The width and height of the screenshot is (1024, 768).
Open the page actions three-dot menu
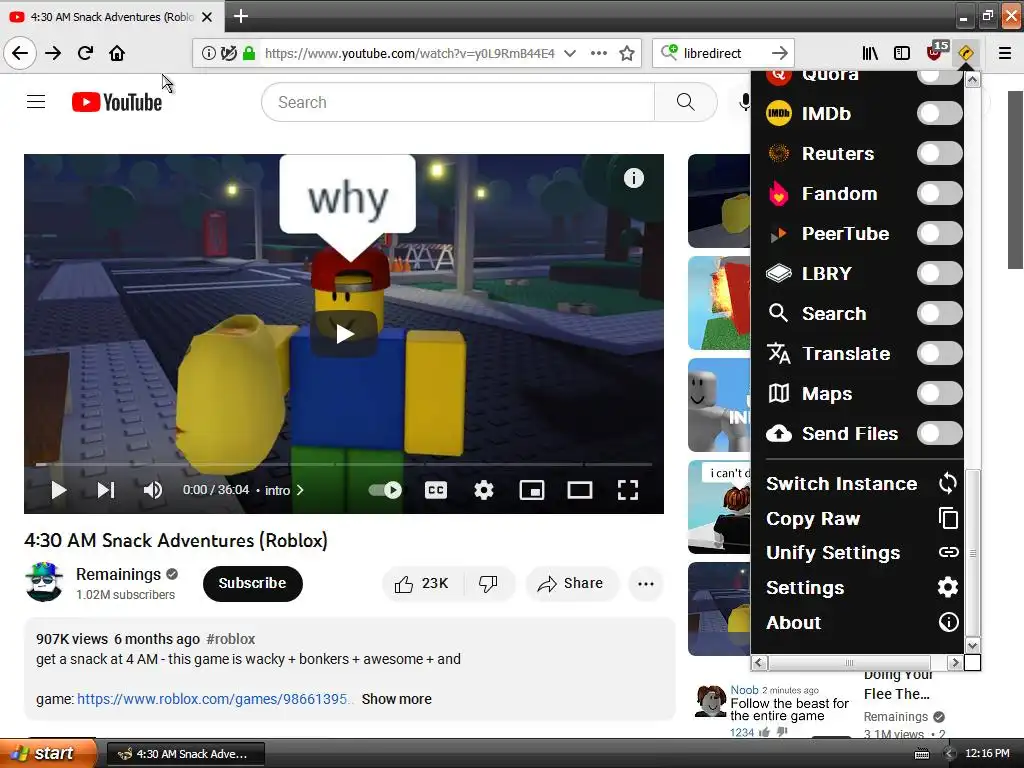point(598,53)
